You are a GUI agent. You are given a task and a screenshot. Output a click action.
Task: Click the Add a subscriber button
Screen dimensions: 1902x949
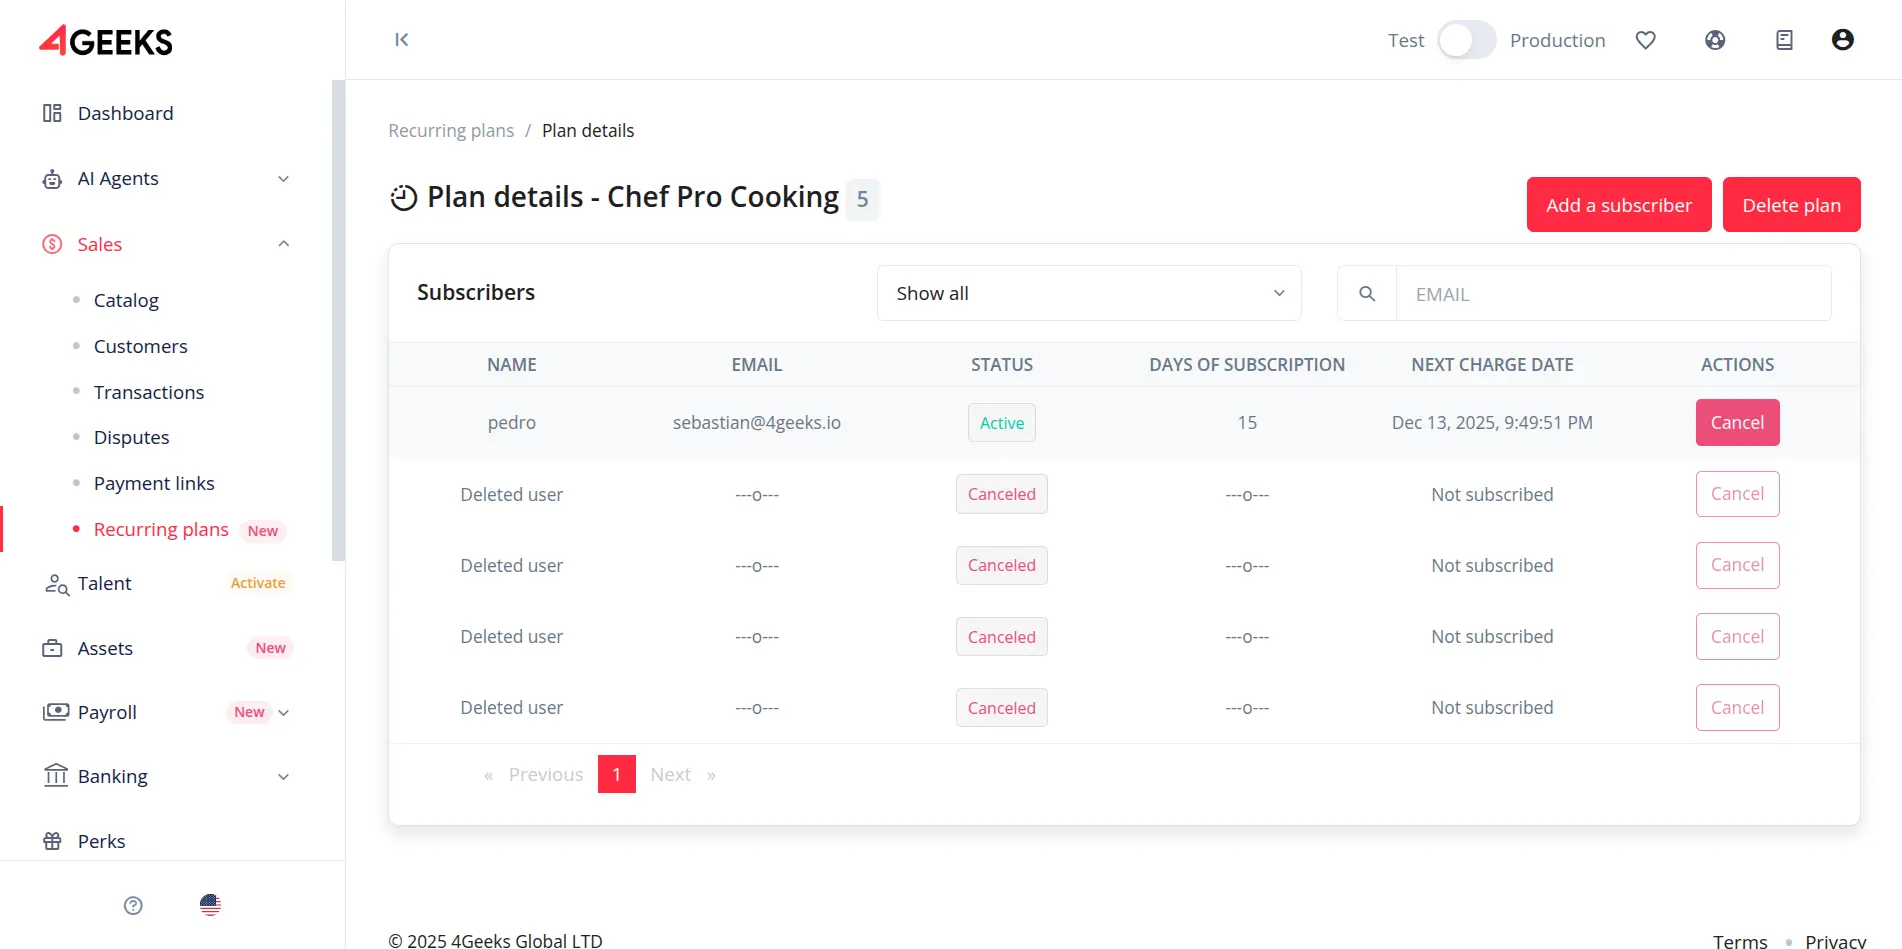point(1618,205)
